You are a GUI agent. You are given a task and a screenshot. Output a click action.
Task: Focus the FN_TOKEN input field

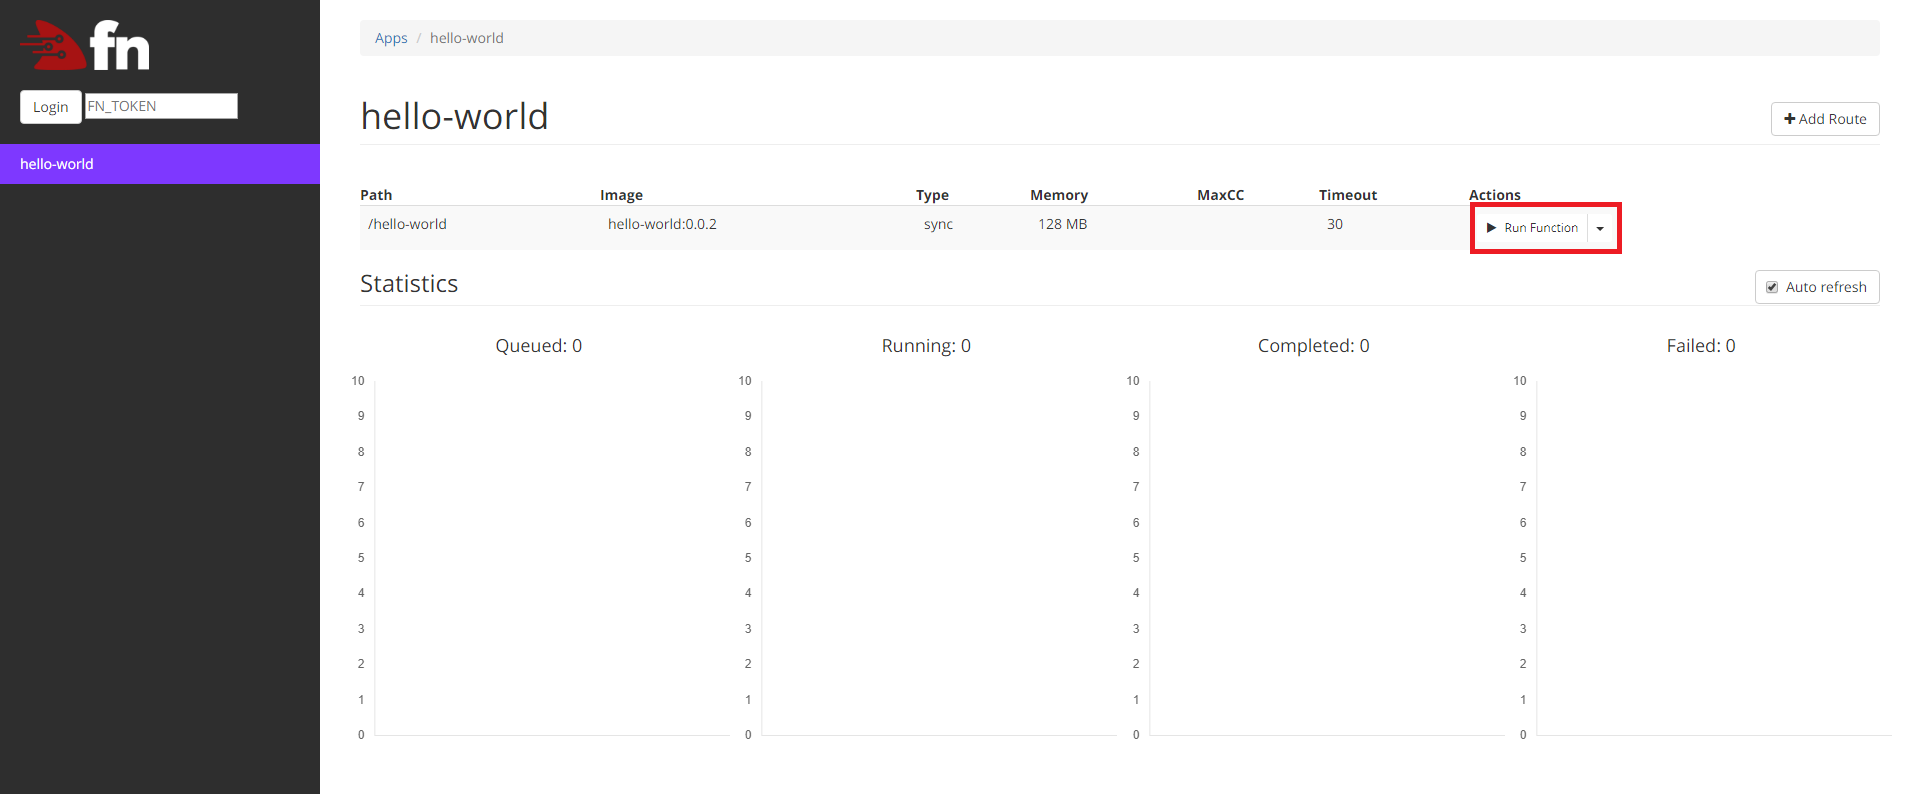tap(161, 106)
